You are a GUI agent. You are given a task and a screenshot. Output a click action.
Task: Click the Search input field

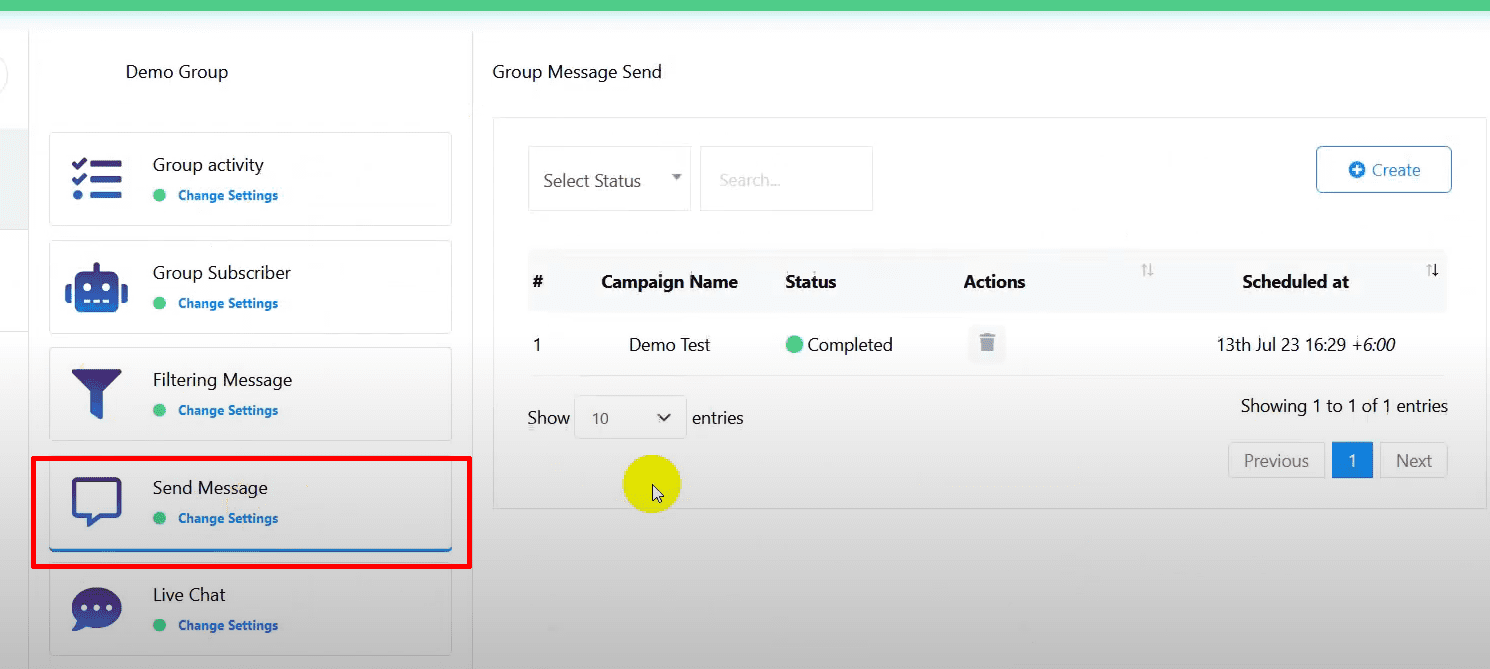786,180
